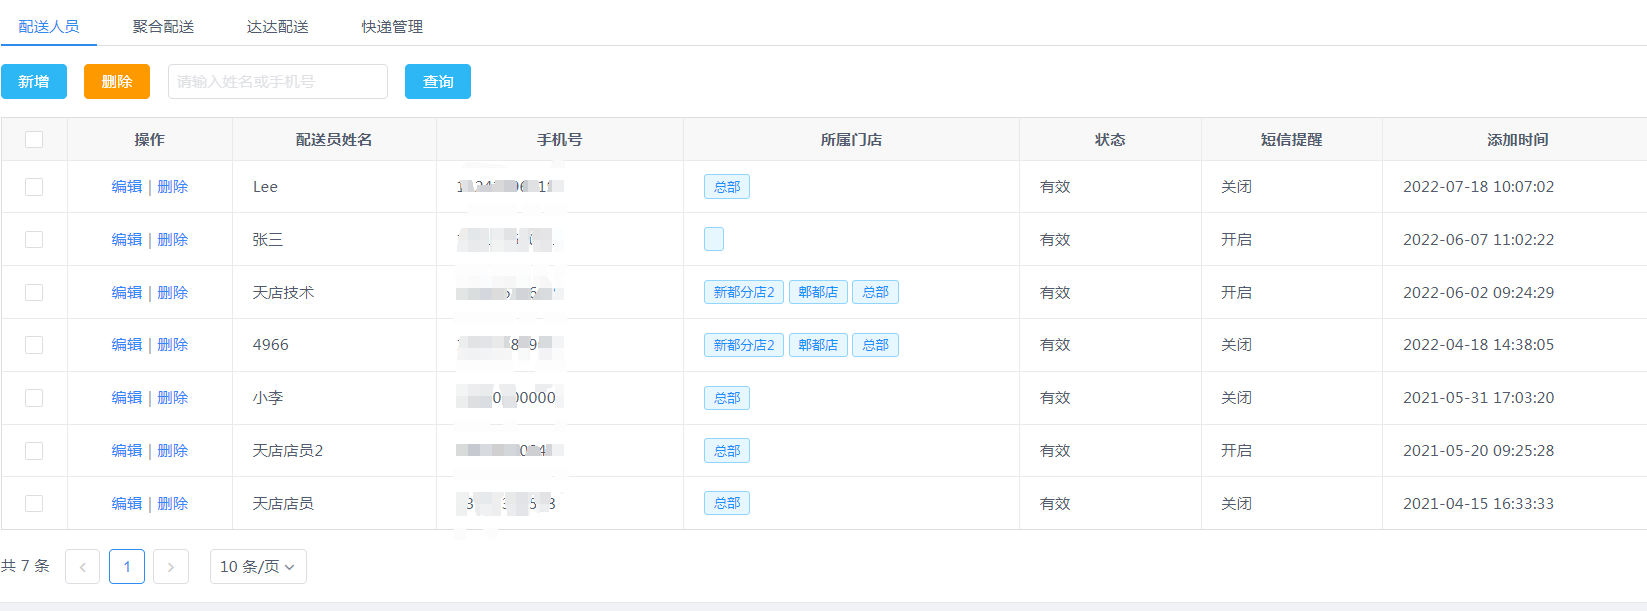Select the timestamp 2022-04-18 14:38:05
Image resolution: width=1647 pixels, height=611 pixels.
(x=1478, y=345)
